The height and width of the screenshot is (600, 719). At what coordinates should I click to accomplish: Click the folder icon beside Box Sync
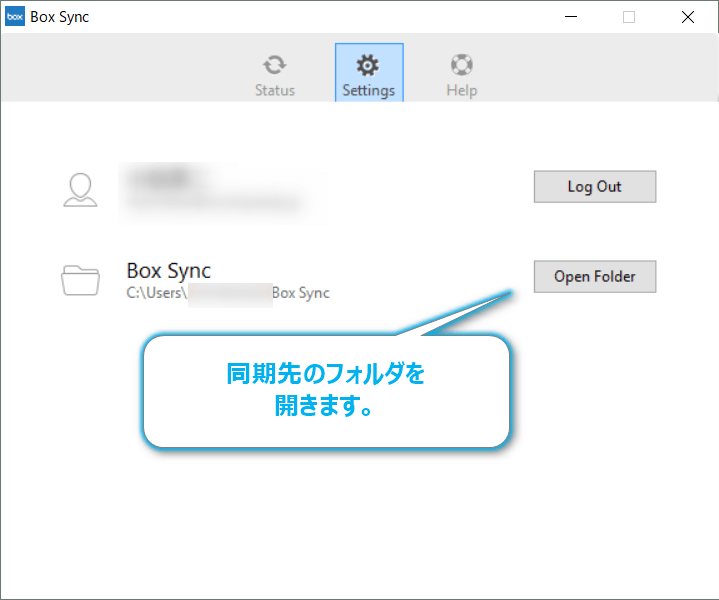(x=80, y=280)
